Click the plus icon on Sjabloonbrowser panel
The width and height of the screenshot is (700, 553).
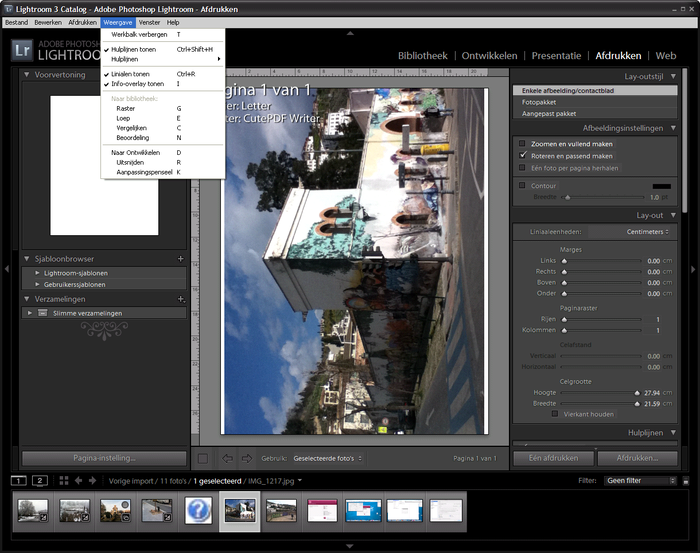180,258
